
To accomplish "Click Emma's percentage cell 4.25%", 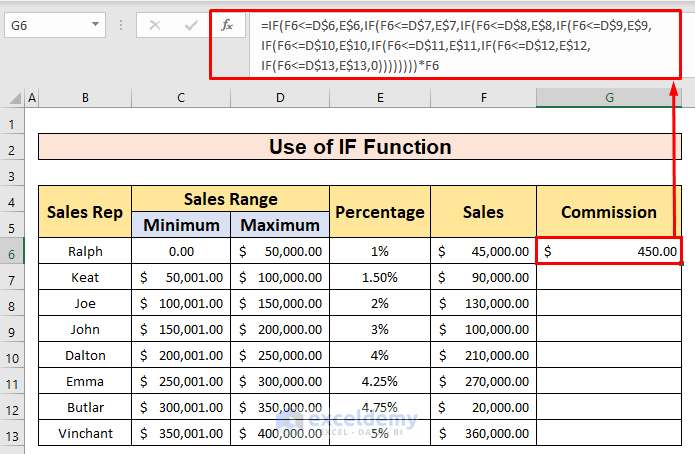I will pos(380,382).
